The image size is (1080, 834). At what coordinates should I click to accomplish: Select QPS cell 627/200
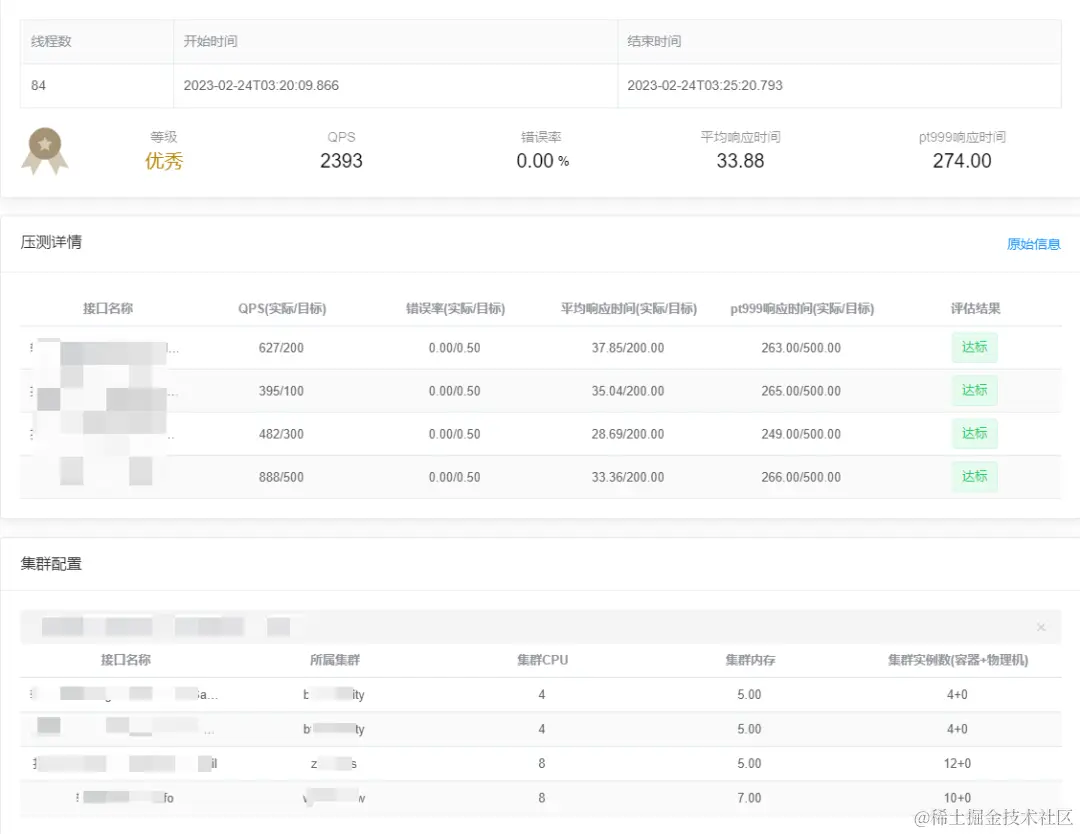[281, 348]
